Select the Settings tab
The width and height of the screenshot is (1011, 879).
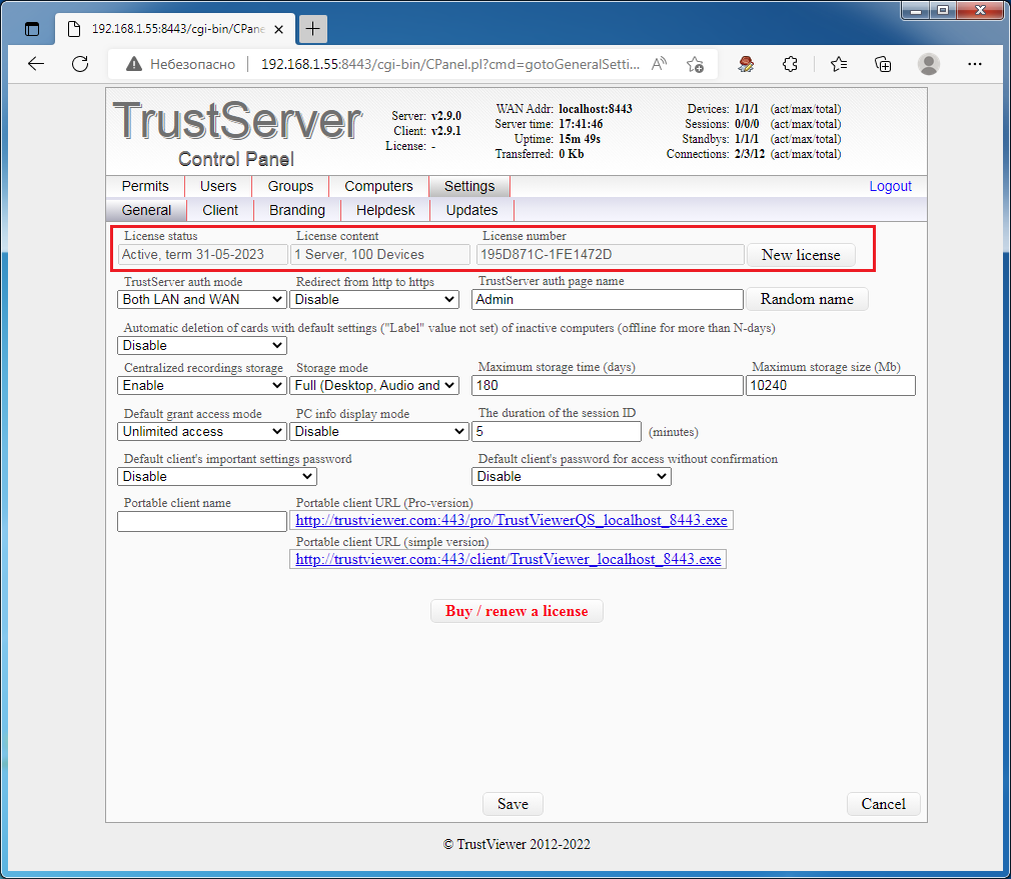(x=469, y=186)
